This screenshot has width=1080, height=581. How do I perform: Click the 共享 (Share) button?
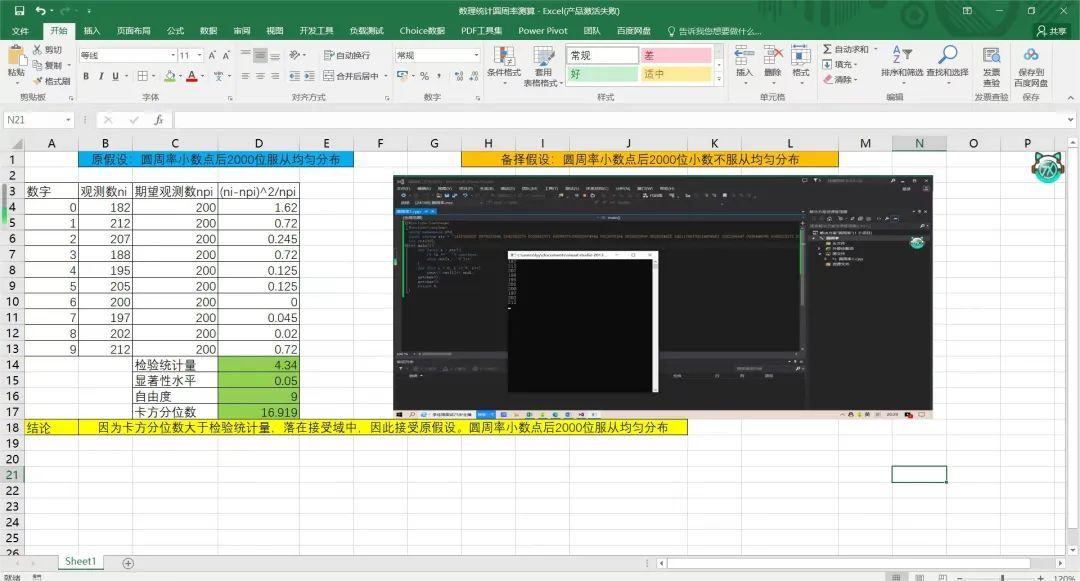[1050, 31]
